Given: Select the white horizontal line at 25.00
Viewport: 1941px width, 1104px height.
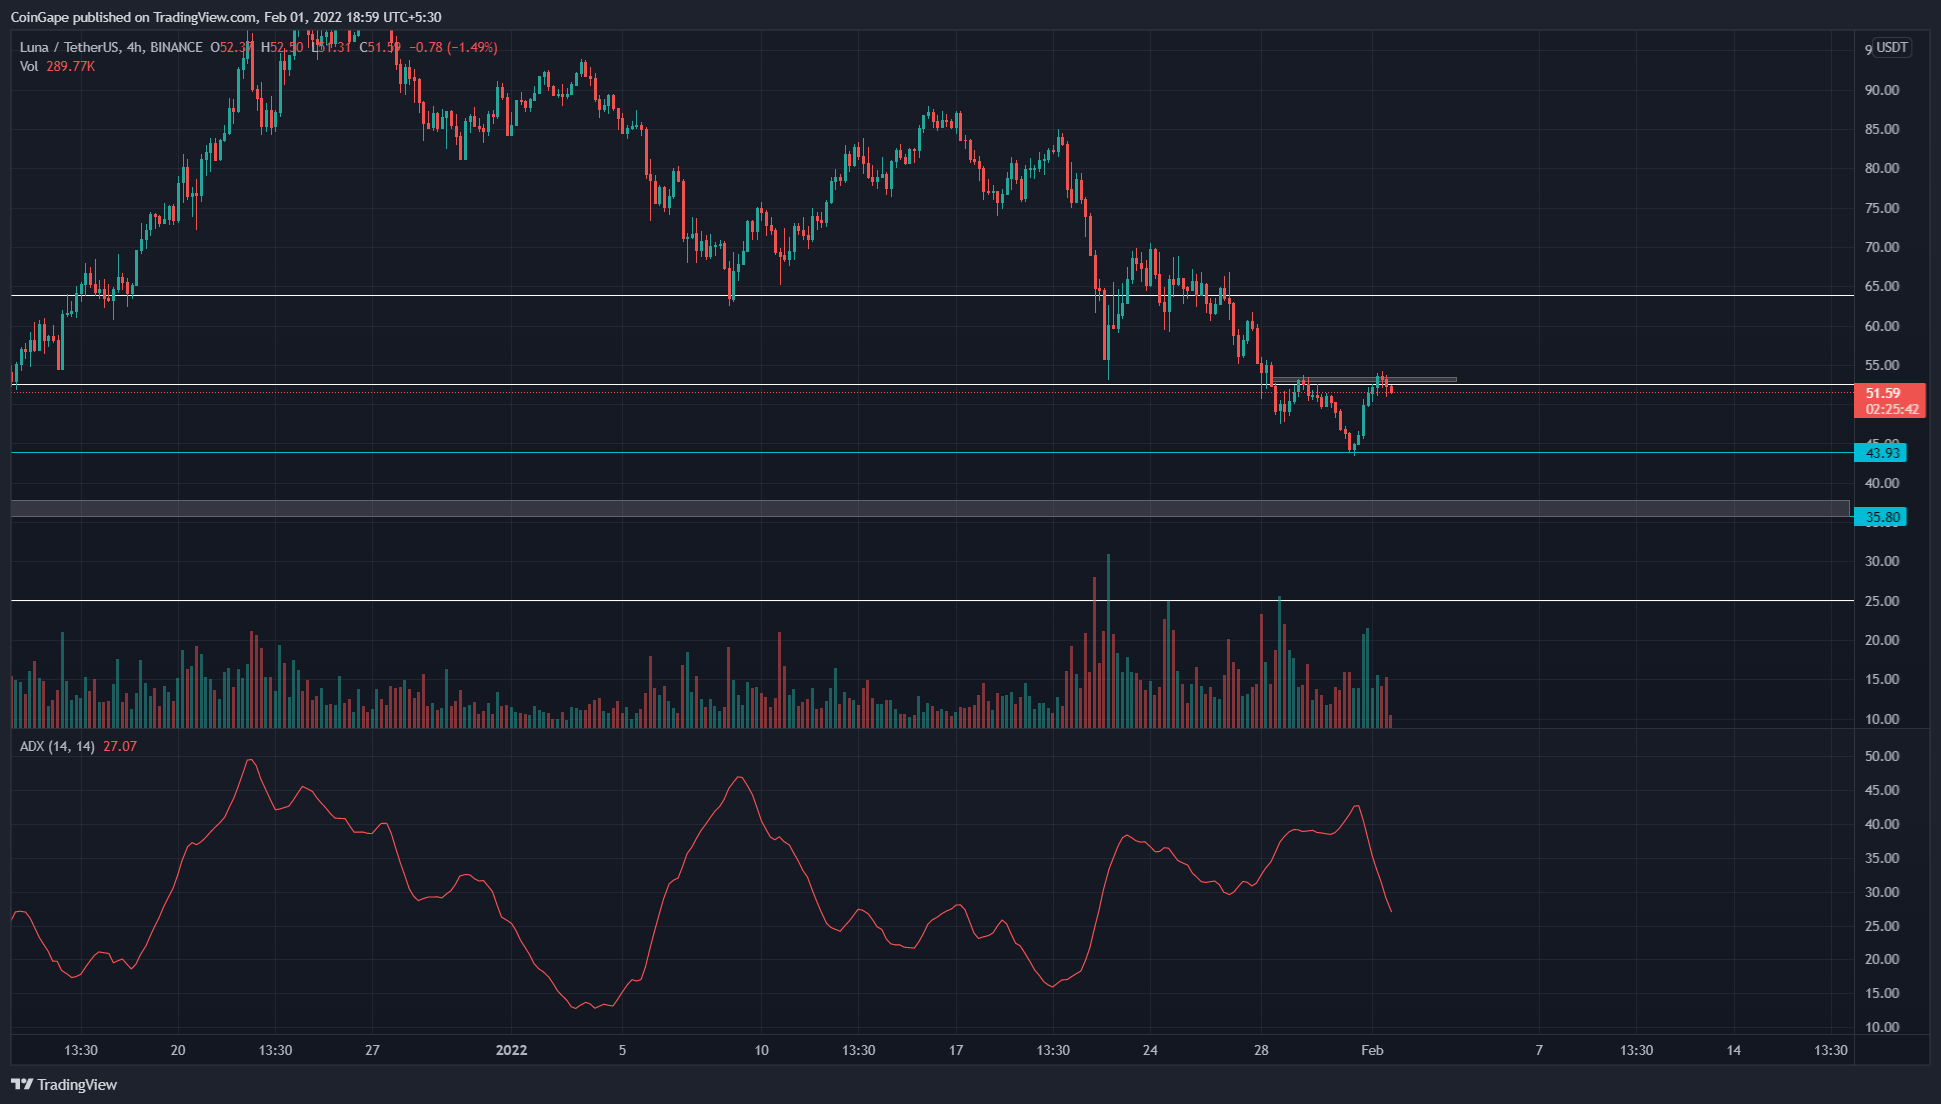Looking at the screenshot, I should click(700, 600).
